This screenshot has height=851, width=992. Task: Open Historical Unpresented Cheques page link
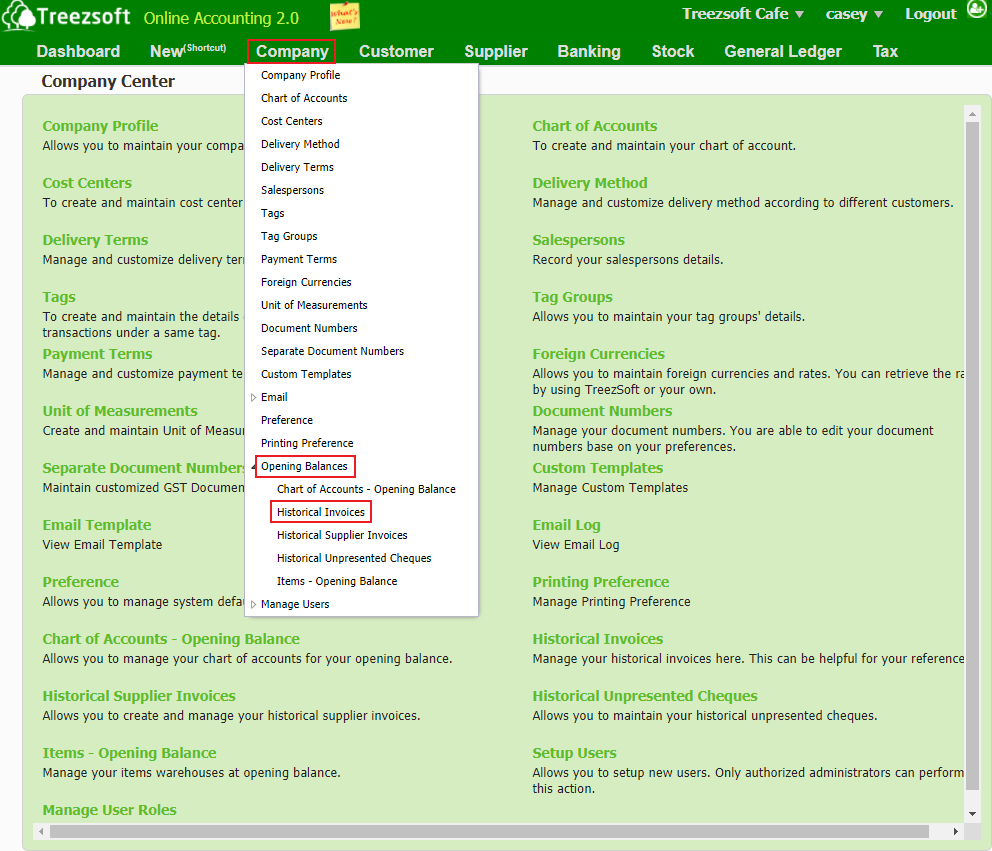(x=645, y=696)
